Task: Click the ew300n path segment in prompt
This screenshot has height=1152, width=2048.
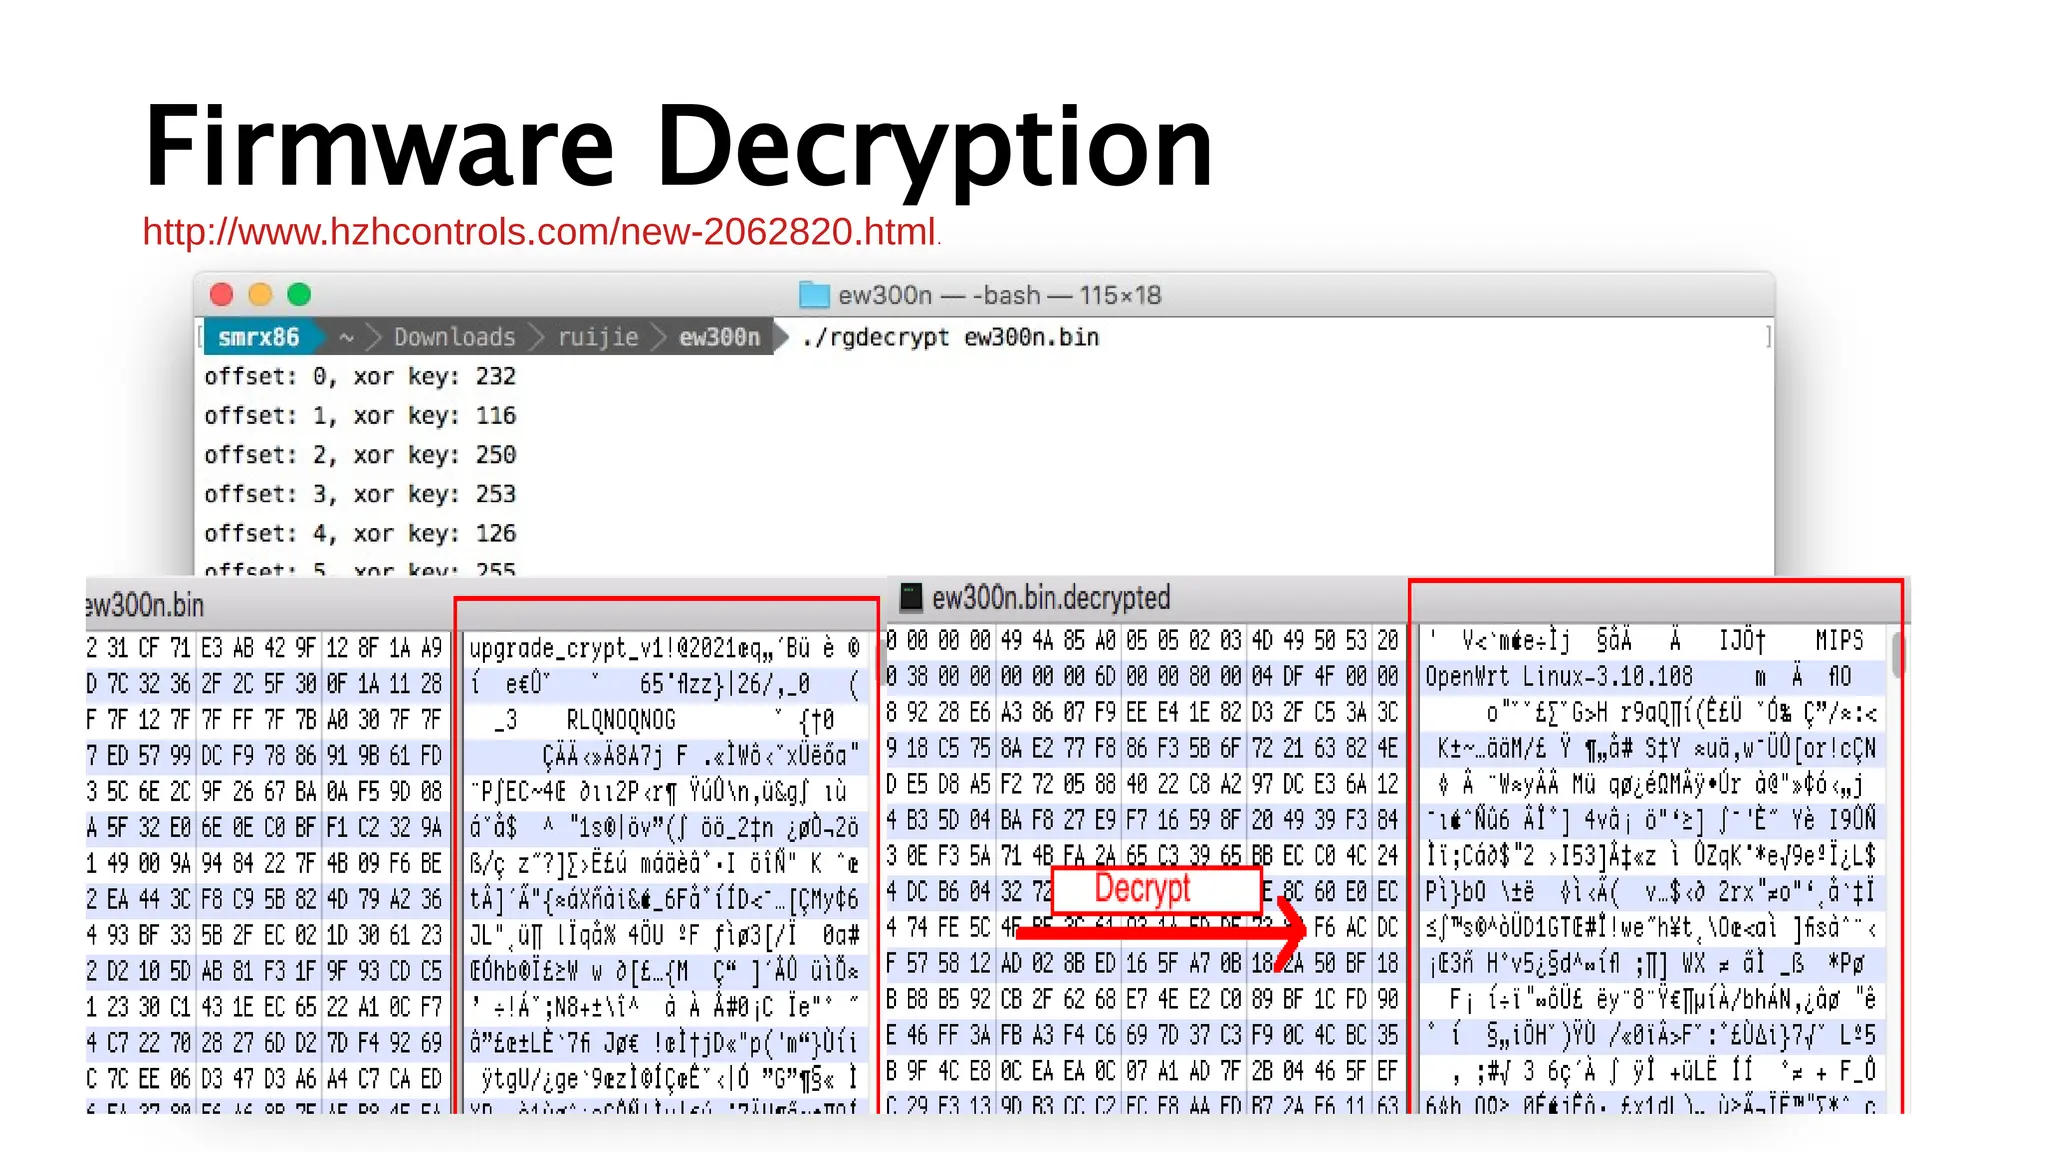Action: click(720, 337)
